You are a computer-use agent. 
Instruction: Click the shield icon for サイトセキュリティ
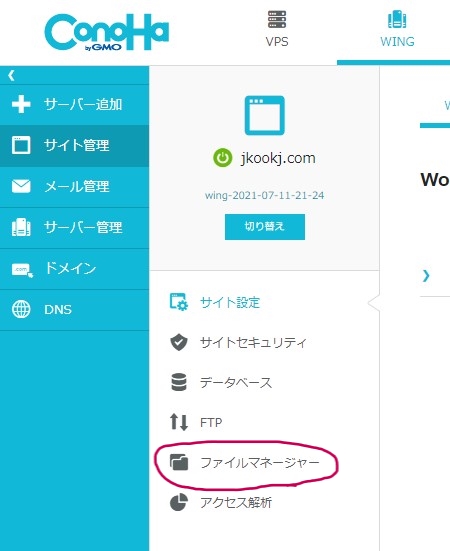click(179, 342)
